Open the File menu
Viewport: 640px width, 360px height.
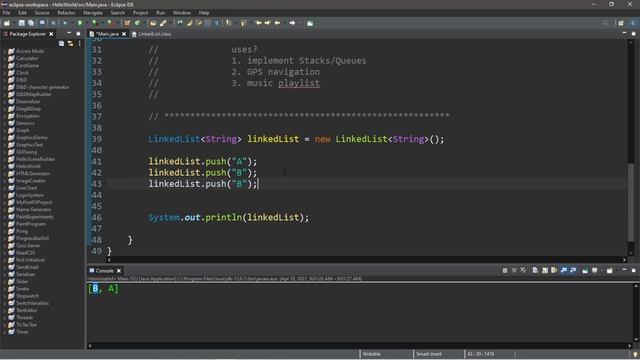point(7,13)
